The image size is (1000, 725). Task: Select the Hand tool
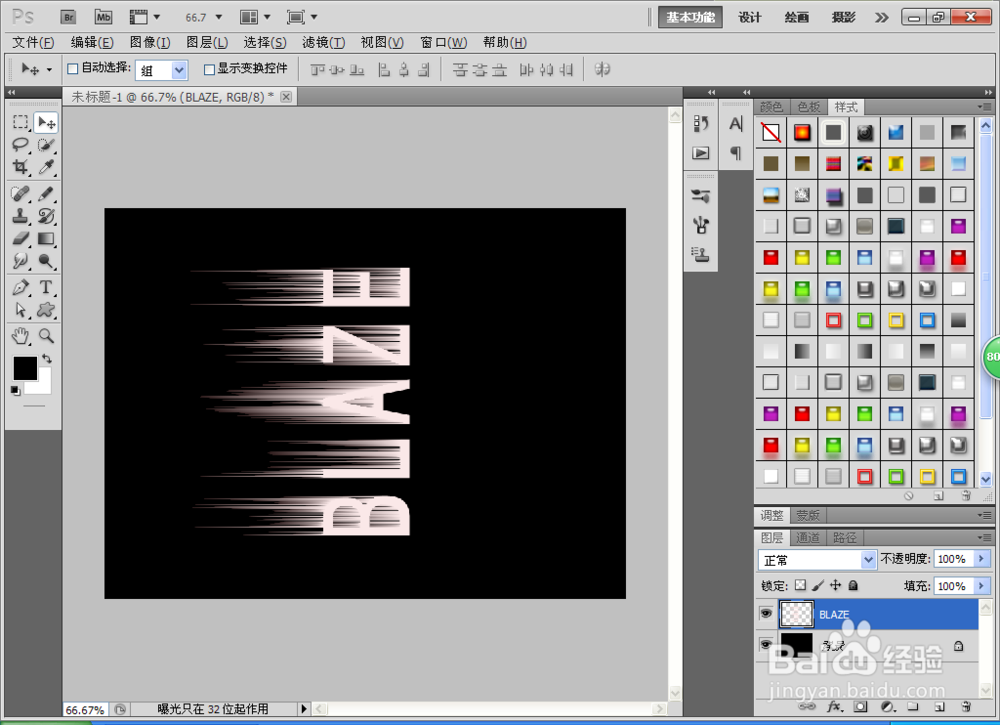(x=21, y=335)
